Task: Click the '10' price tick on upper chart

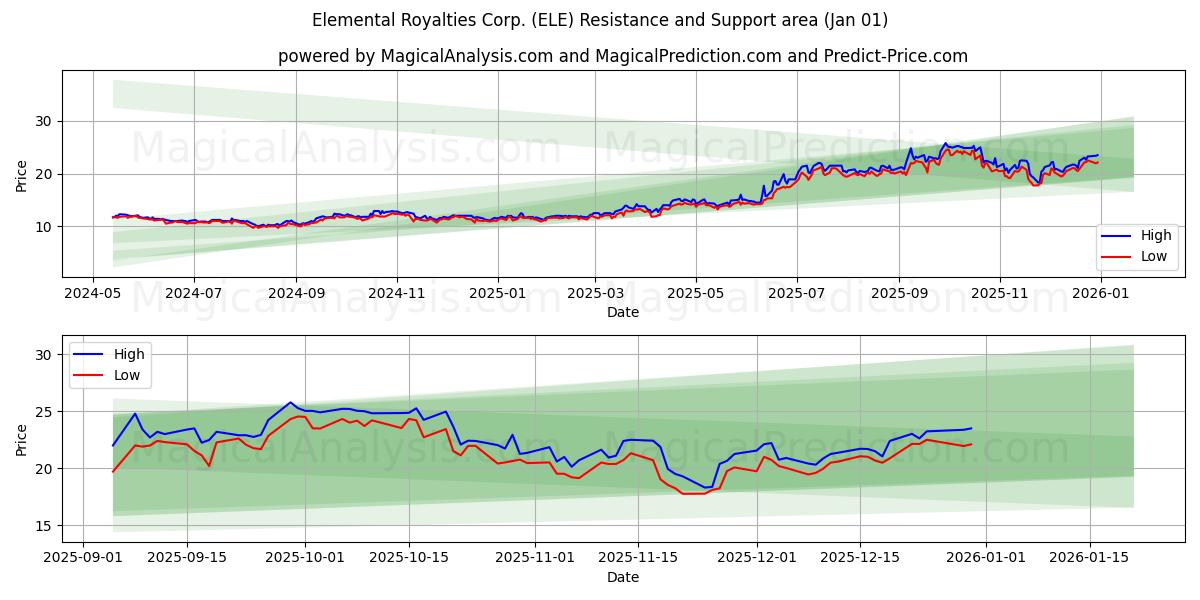Action: (45, 227)
